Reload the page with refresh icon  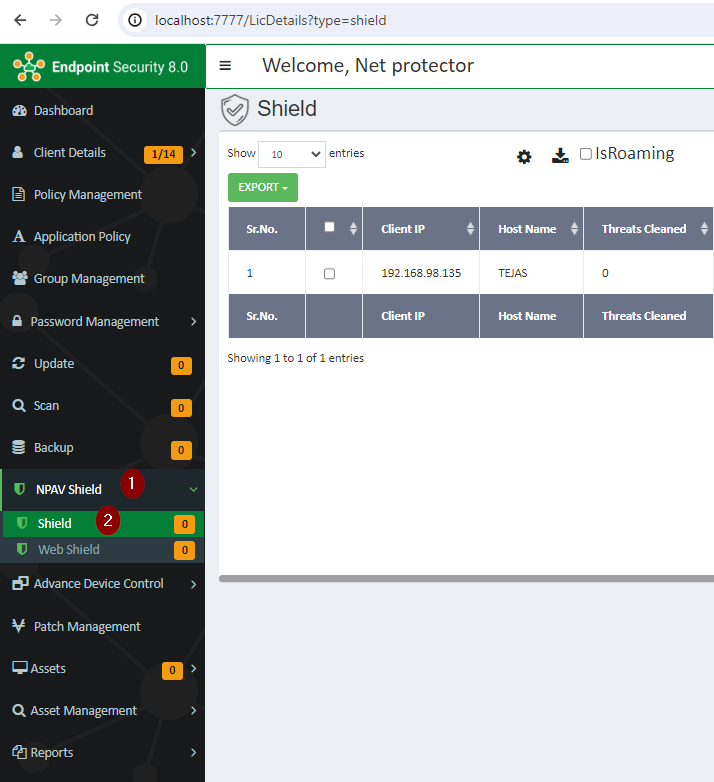[x=92, y=20]
